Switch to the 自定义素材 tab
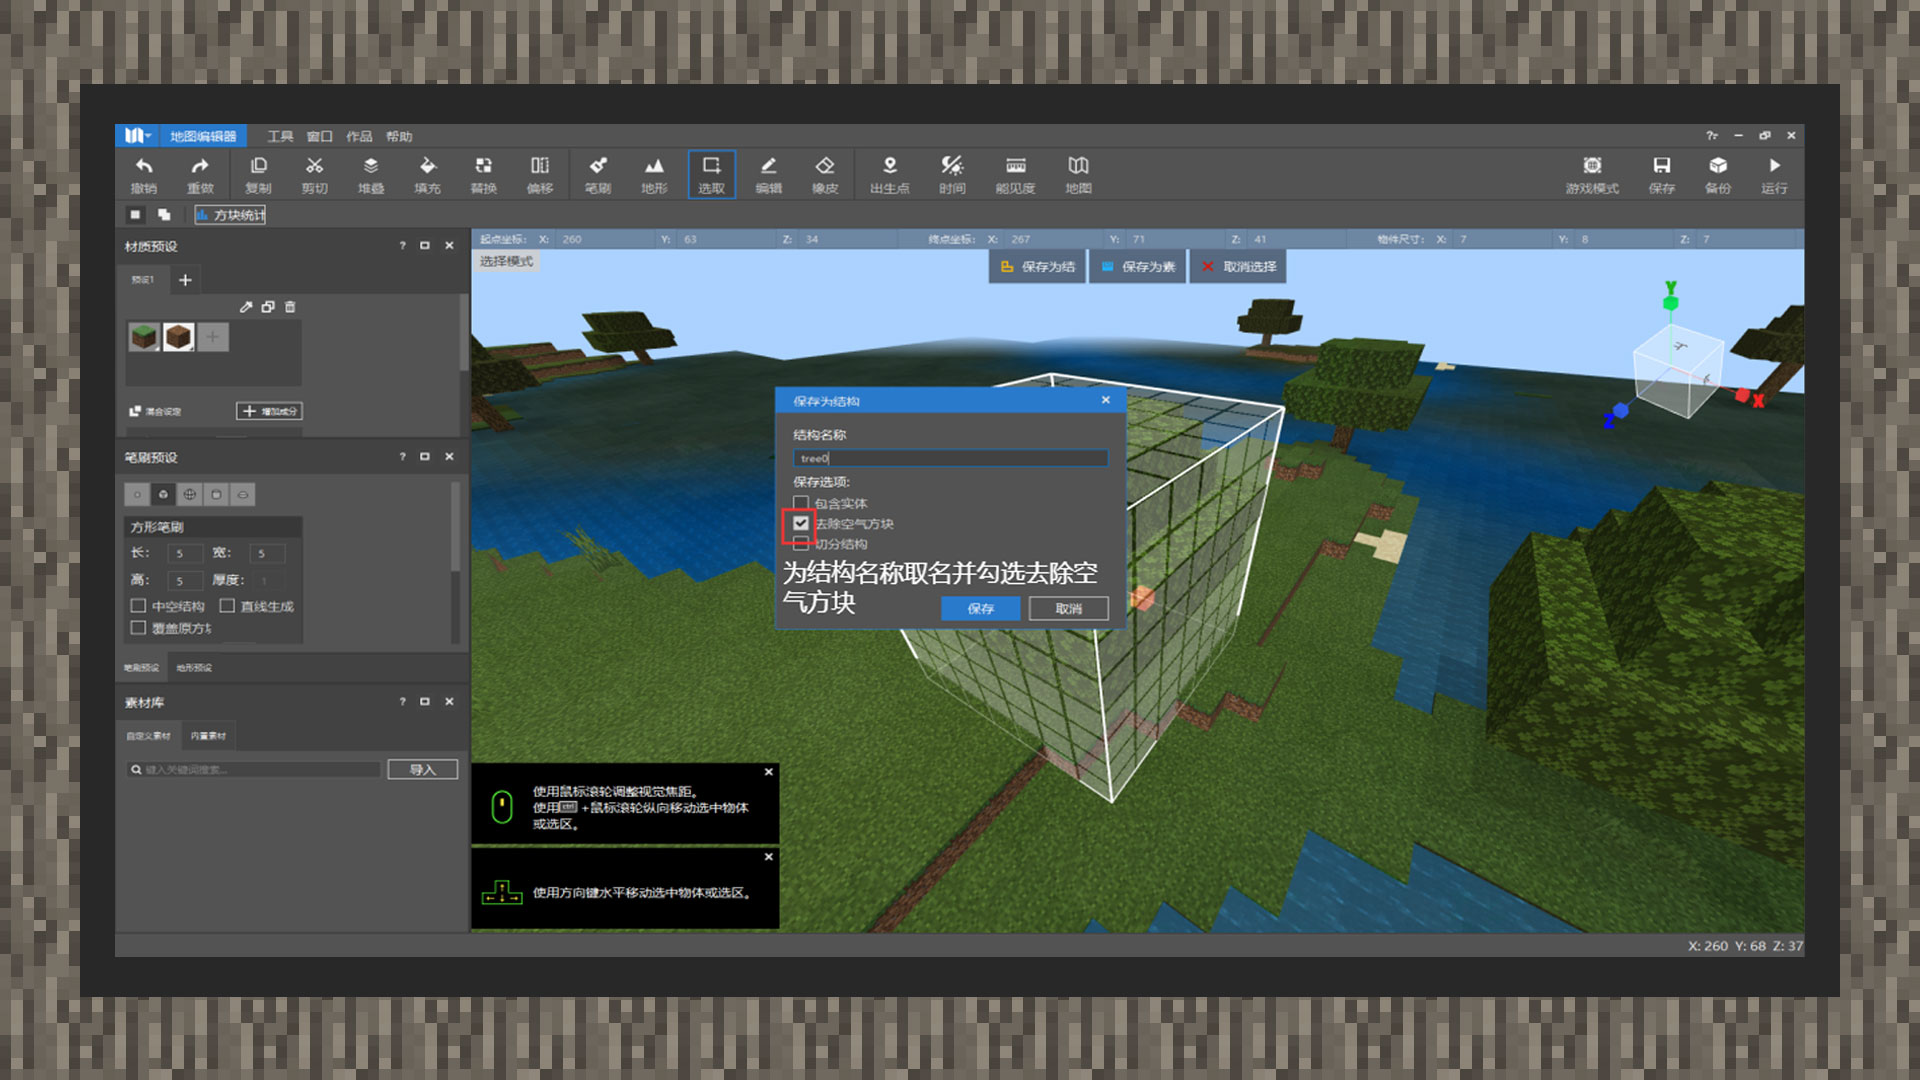Image resolution: width=1920 pixels, height=1080 pixels. click(x=148, y=736)
